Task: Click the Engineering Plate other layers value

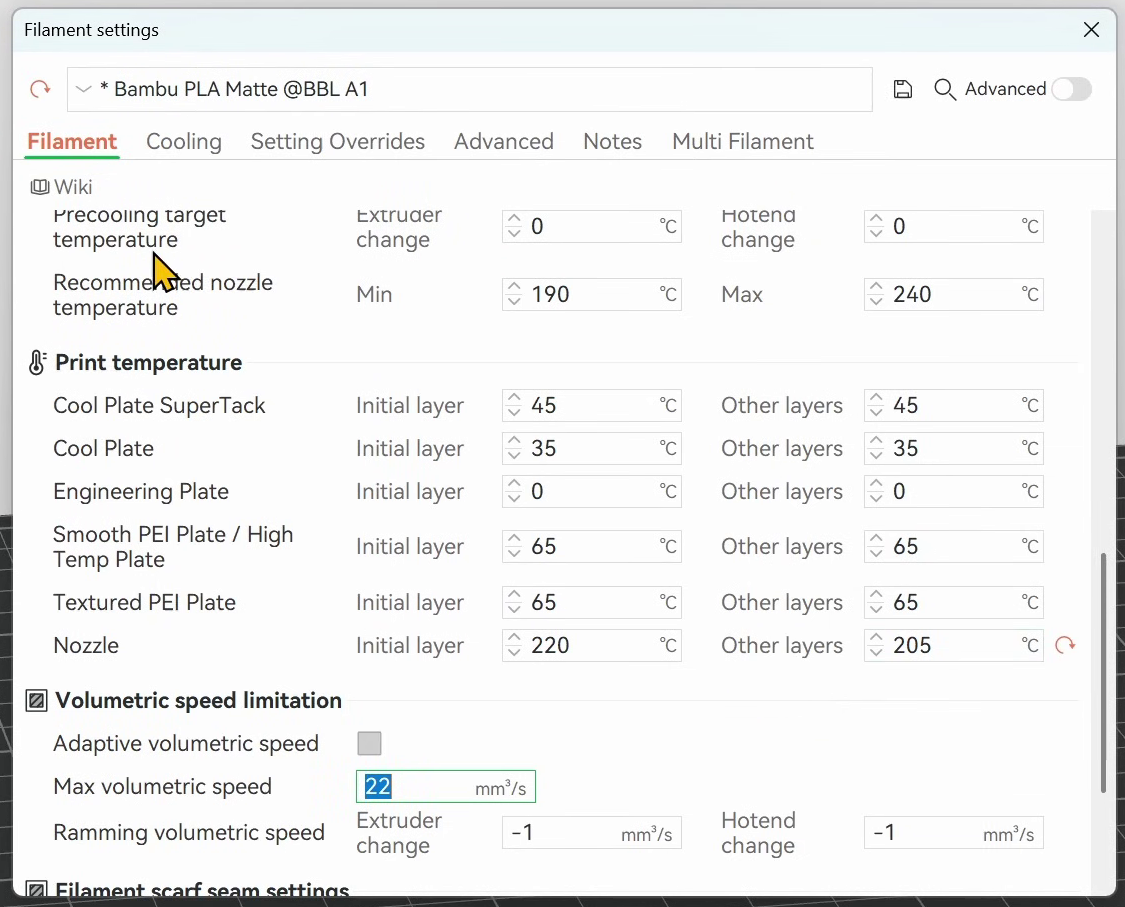Action: click(899, 492)
